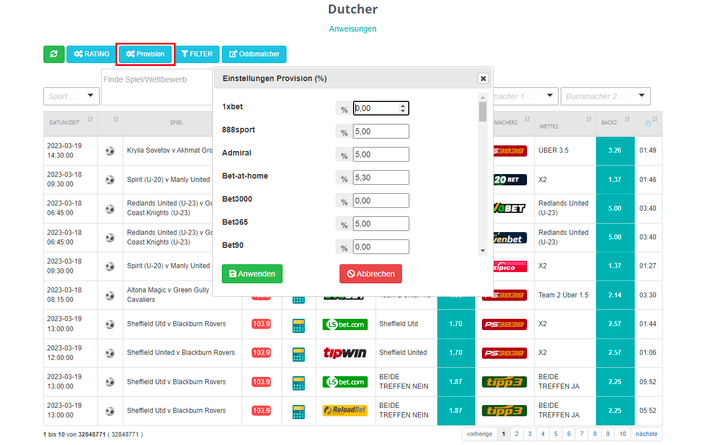This screenshot has height=445, width=719.
Task: Edit the 1xbet commission field
Action: coord(381,108)
